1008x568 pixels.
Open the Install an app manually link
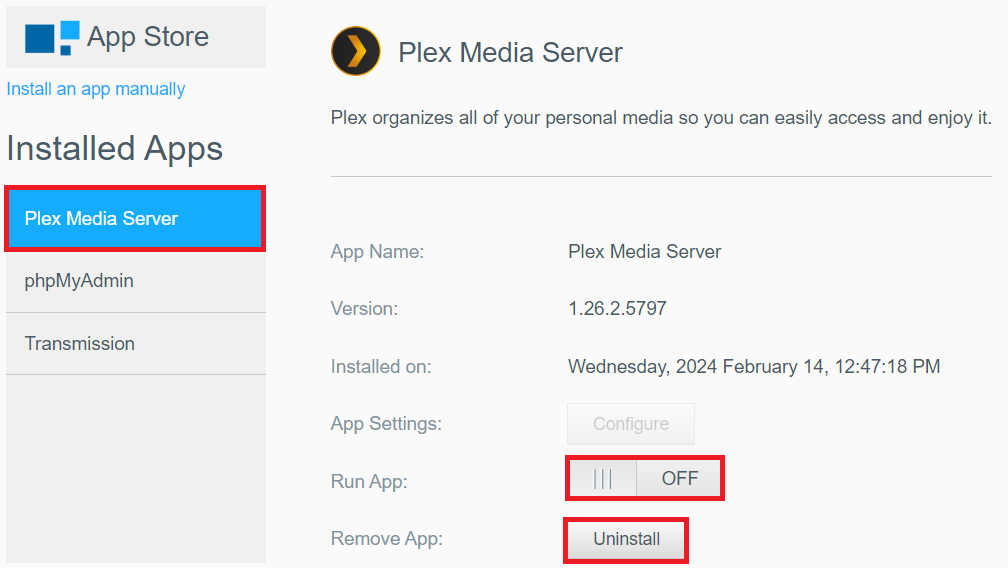[x=96, y=89]
